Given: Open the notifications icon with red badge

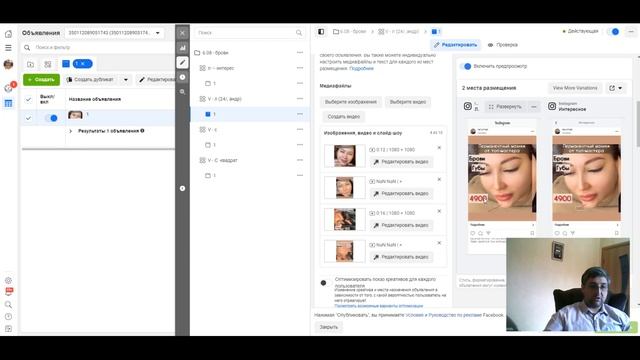Looking at the screenshot, I should pos(9,87).
